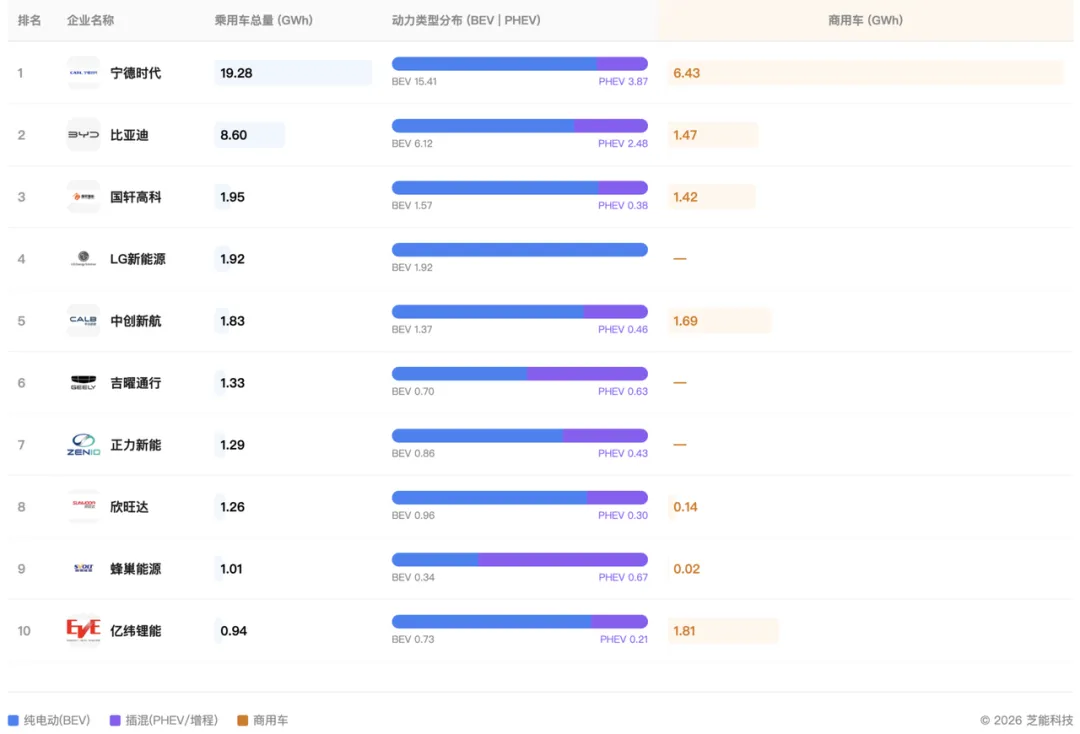The image size is (1080, 734).
Task: Click the 蜂巢能源 SVOLT logo icon
Action: pos(83,569)
